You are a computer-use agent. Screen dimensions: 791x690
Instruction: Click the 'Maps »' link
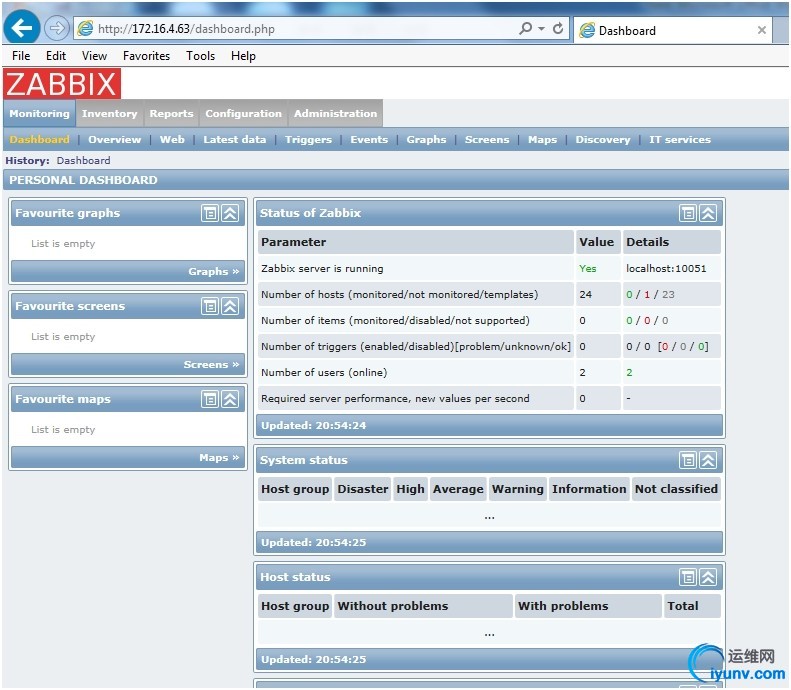219,458
